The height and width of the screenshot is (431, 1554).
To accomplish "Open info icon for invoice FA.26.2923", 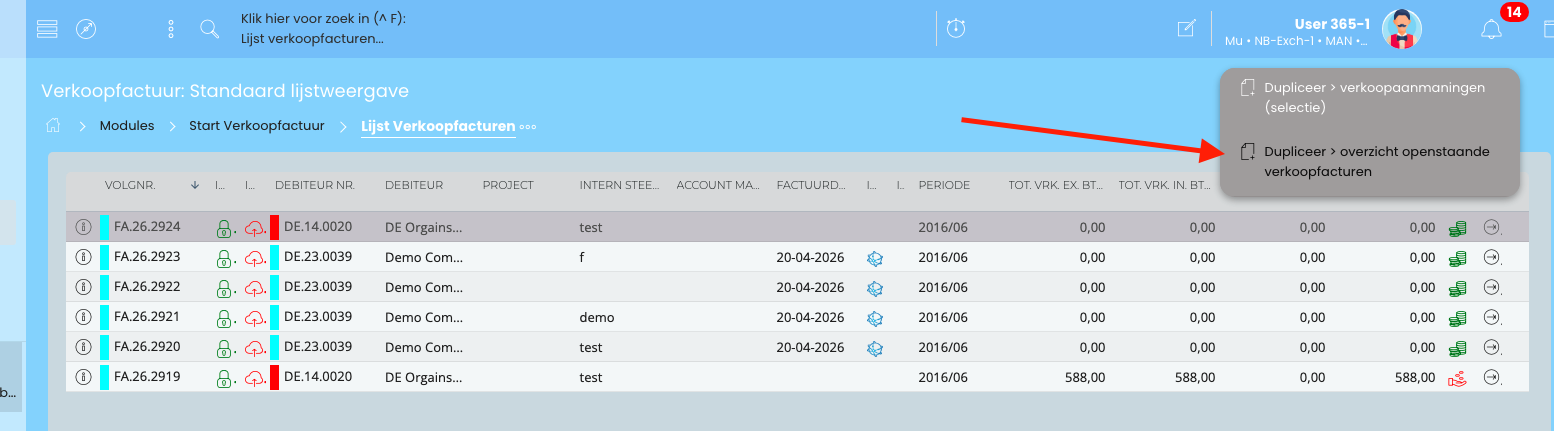I will click(x=83, y=258).
